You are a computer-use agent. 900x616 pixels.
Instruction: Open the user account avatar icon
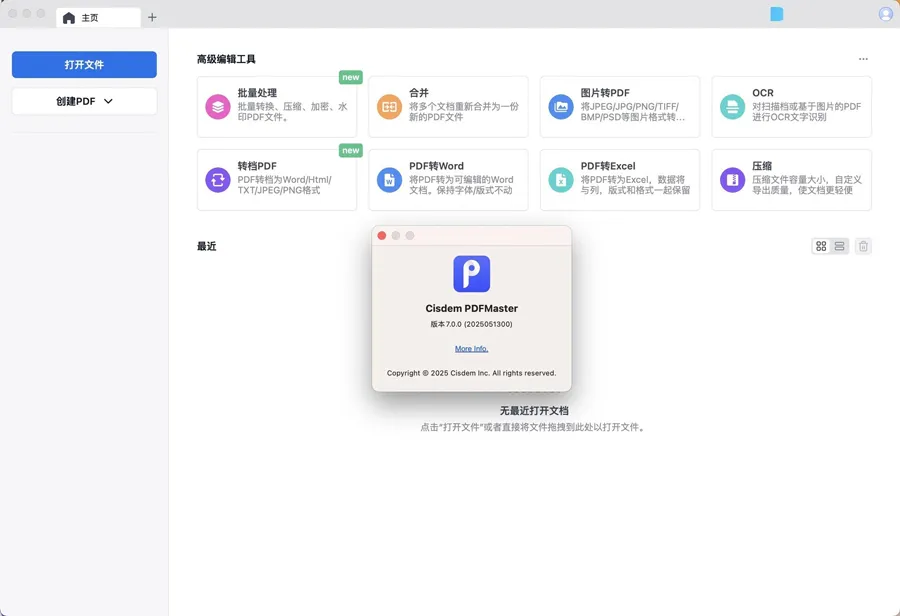point(885,14)
